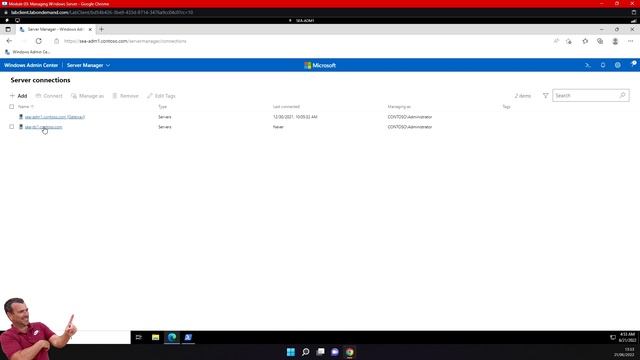Open the Windows 11 Start button
640x360 pixels.
pos(291,352)
